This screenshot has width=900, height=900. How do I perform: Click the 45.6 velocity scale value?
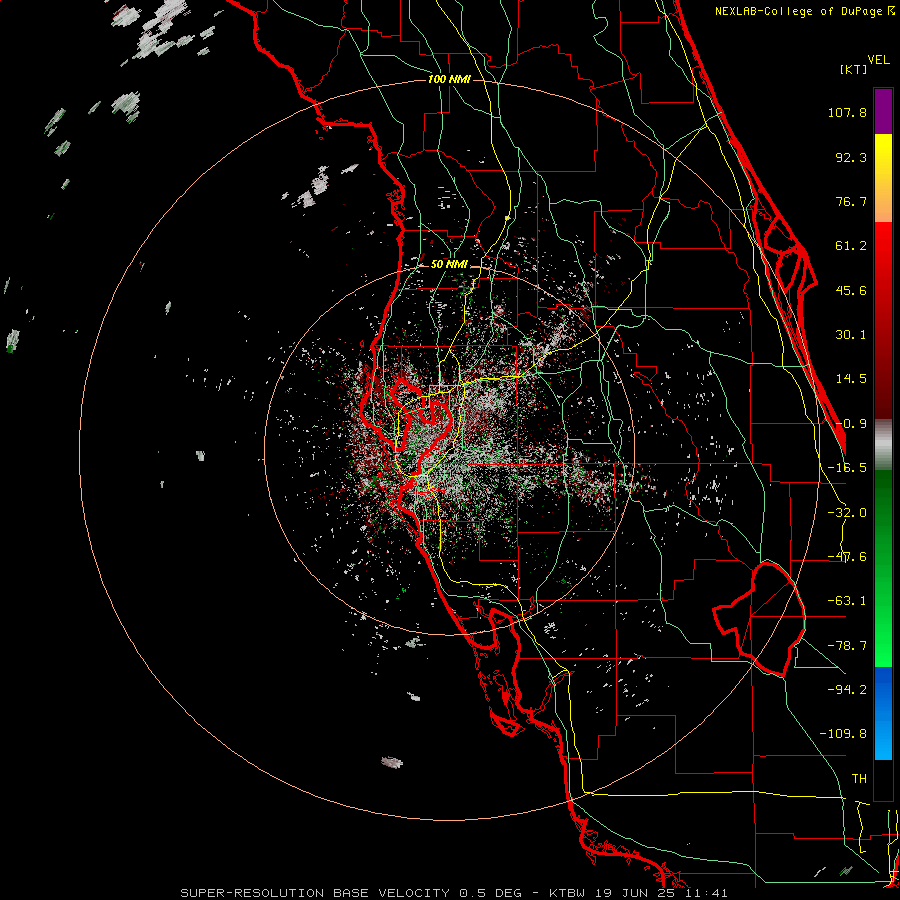click(851, 290)
